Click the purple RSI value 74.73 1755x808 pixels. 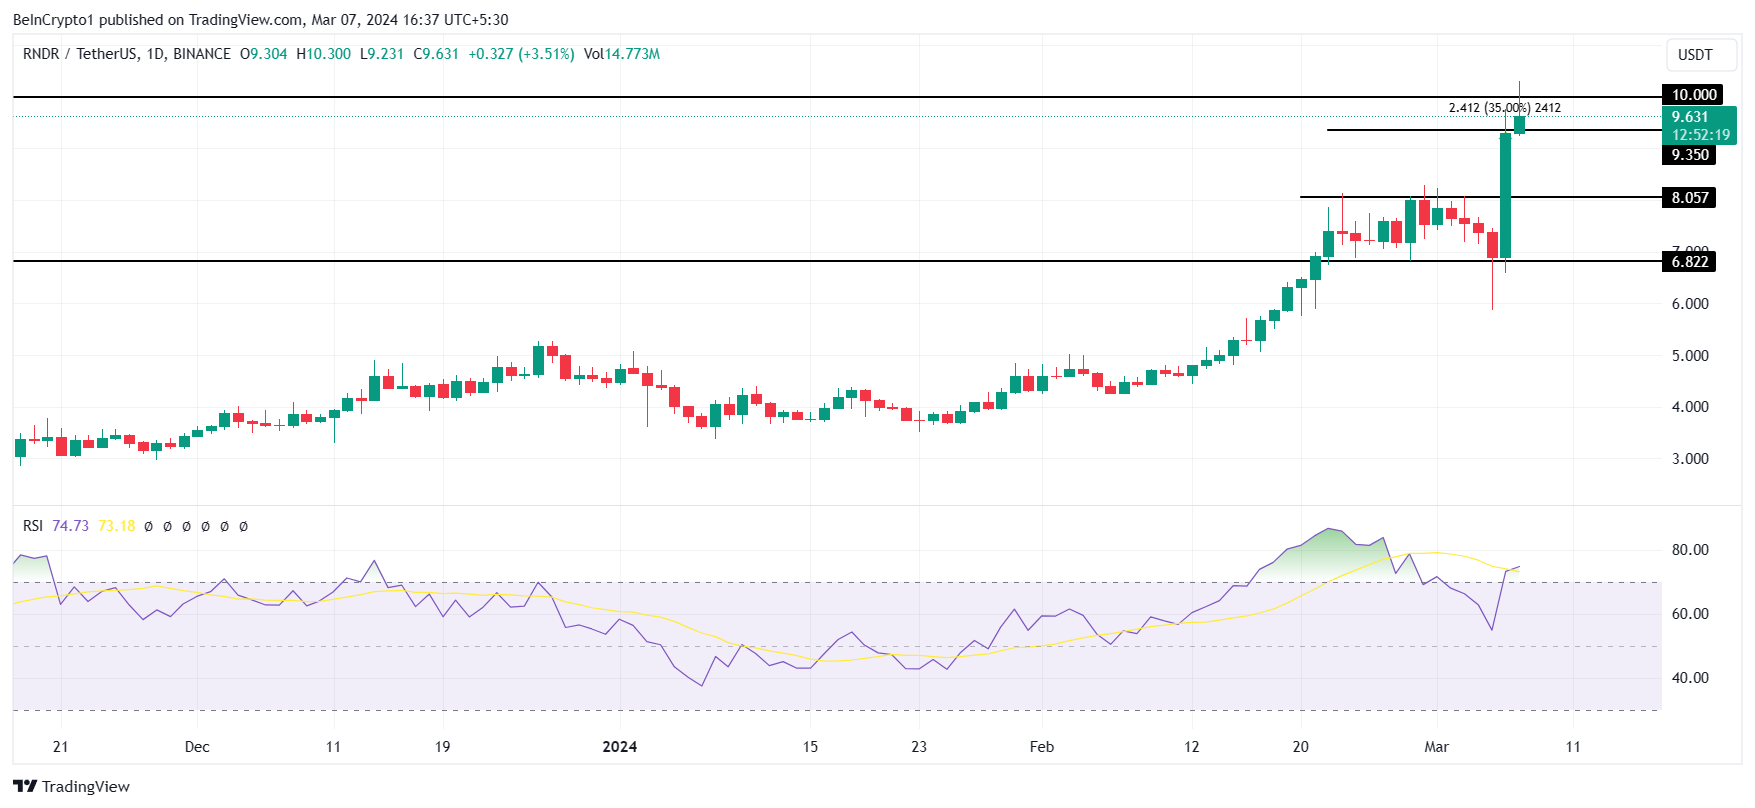(70, 526)
